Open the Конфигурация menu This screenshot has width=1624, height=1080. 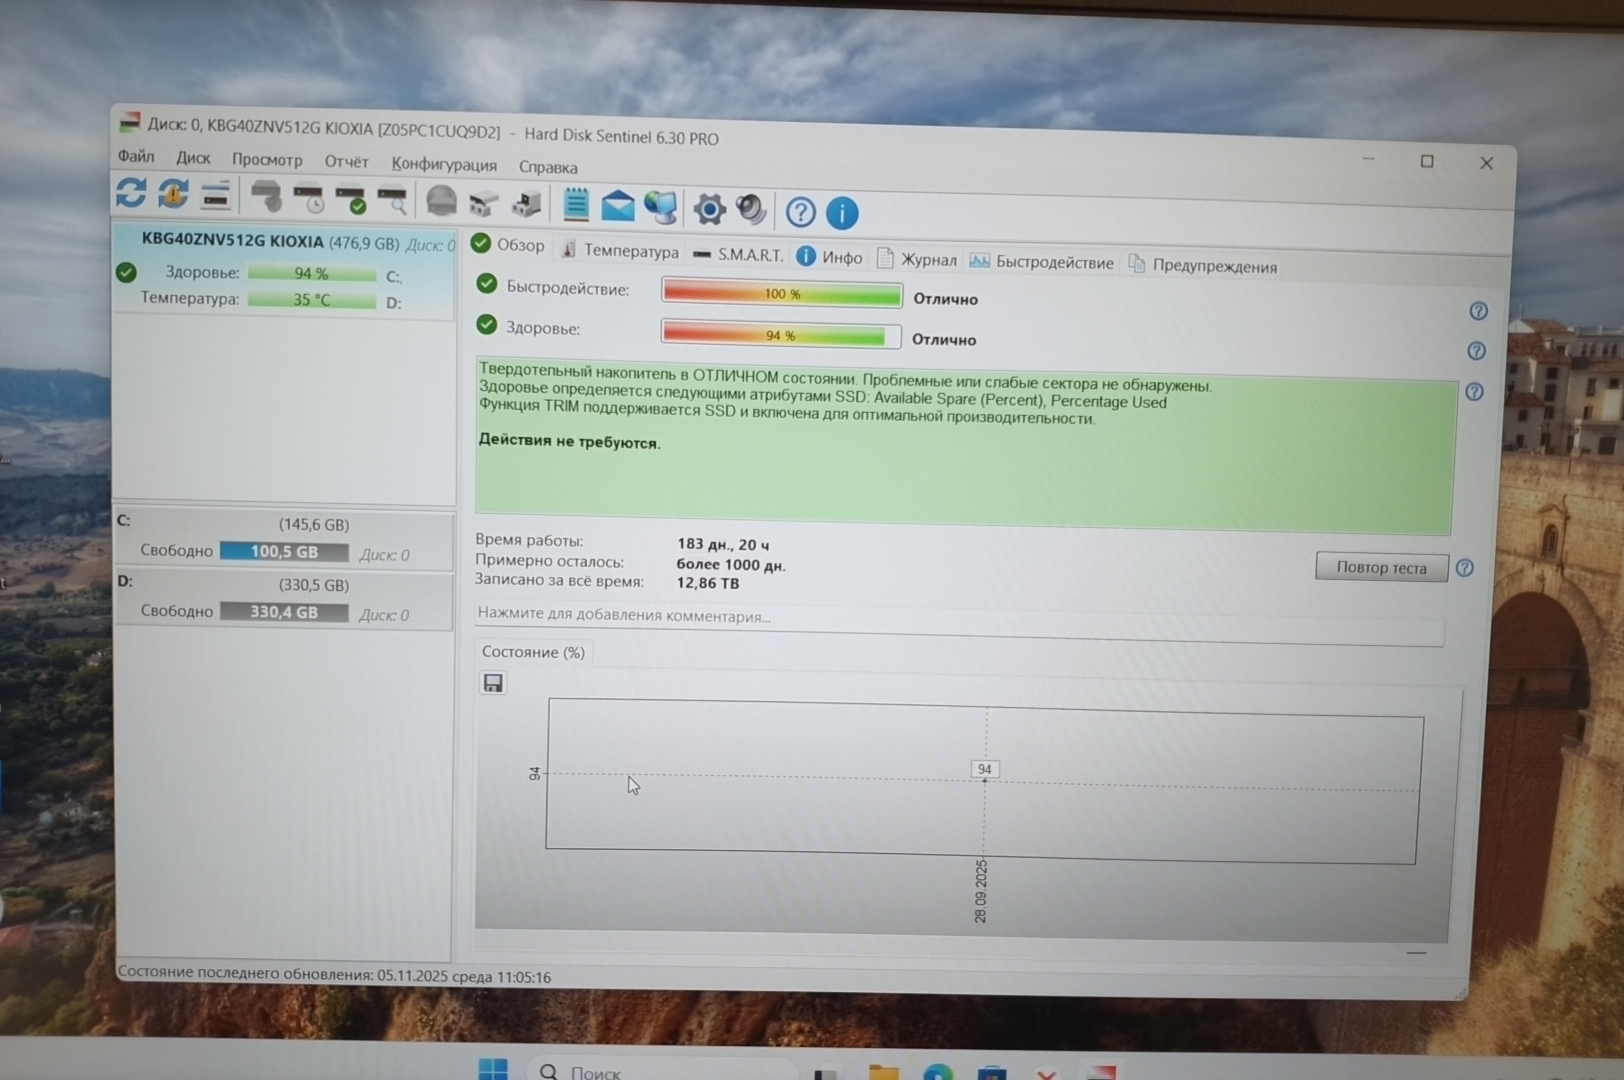pyautogui.click(x=444, y=164)
